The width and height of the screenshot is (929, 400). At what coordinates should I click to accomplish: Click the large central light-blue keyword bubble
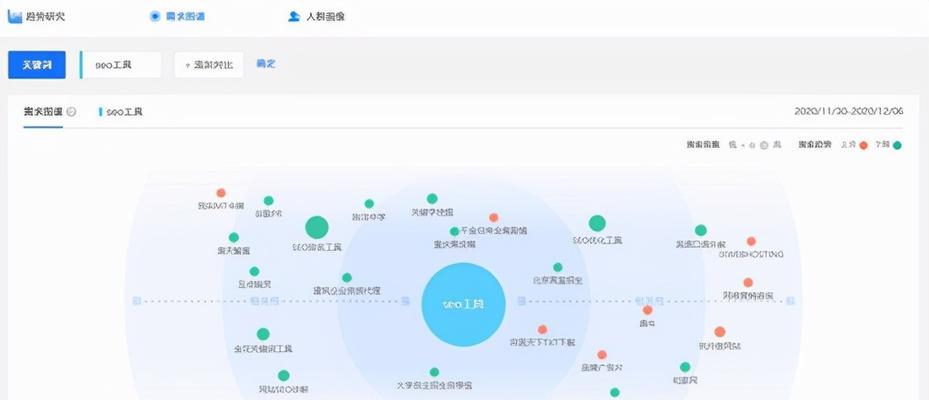[x=463, y=305]
